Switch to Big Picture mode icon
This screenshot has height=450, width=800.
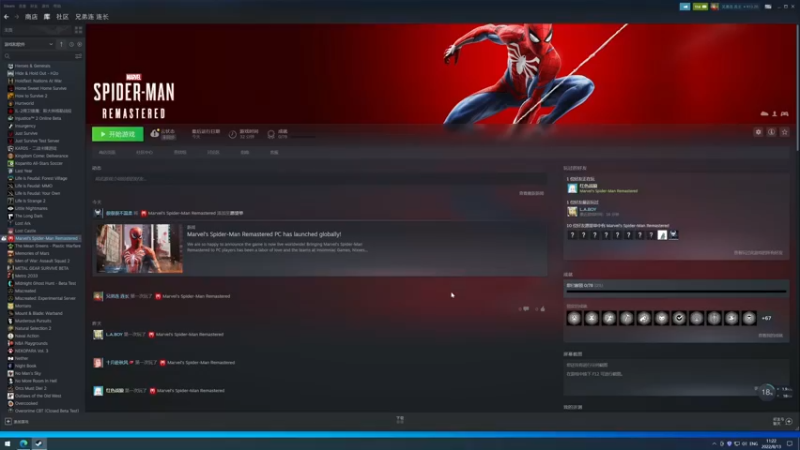[x=768, y=7]
